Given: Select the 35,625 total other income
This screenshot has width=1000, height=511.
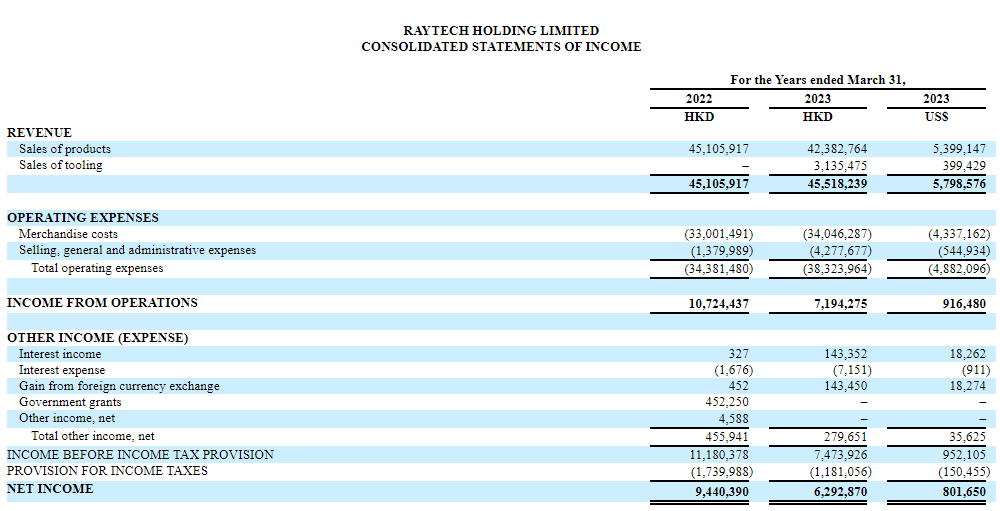Looking at the screenshot, I should 967,437.
